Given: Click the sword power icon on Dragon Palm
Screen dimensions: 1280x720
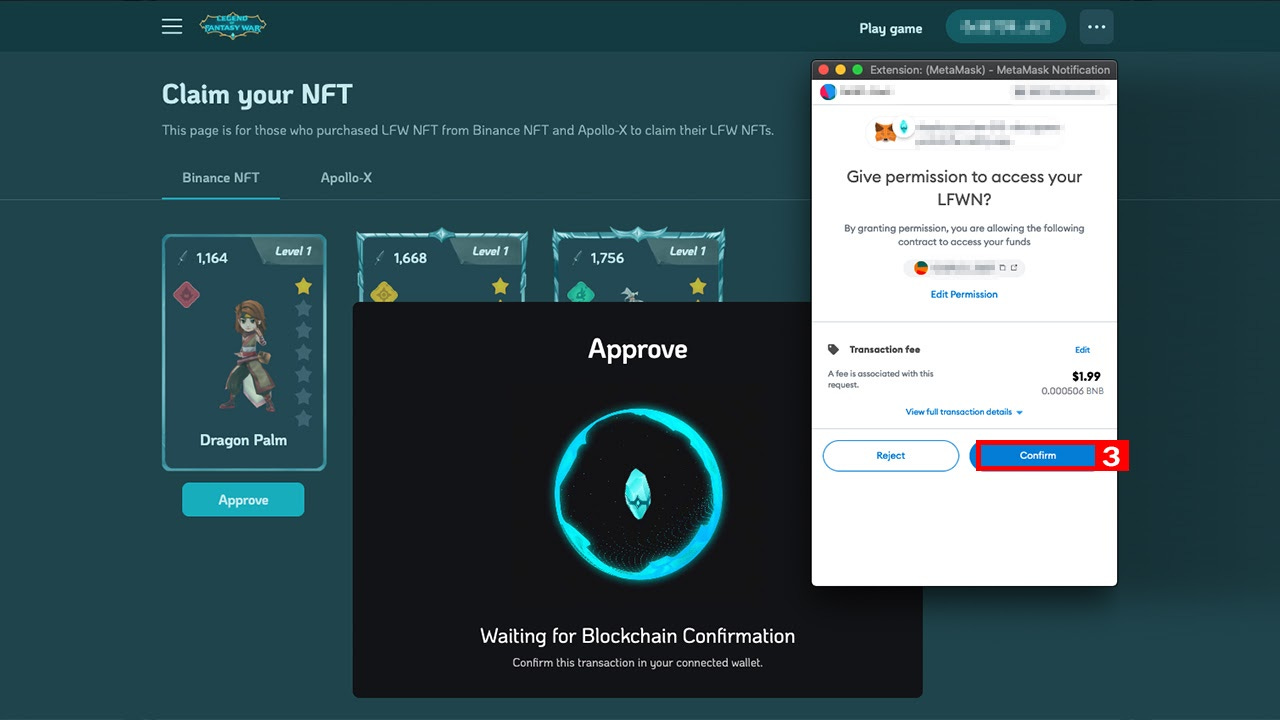Looking at the screenshot, I should click(x=182, y=258).
